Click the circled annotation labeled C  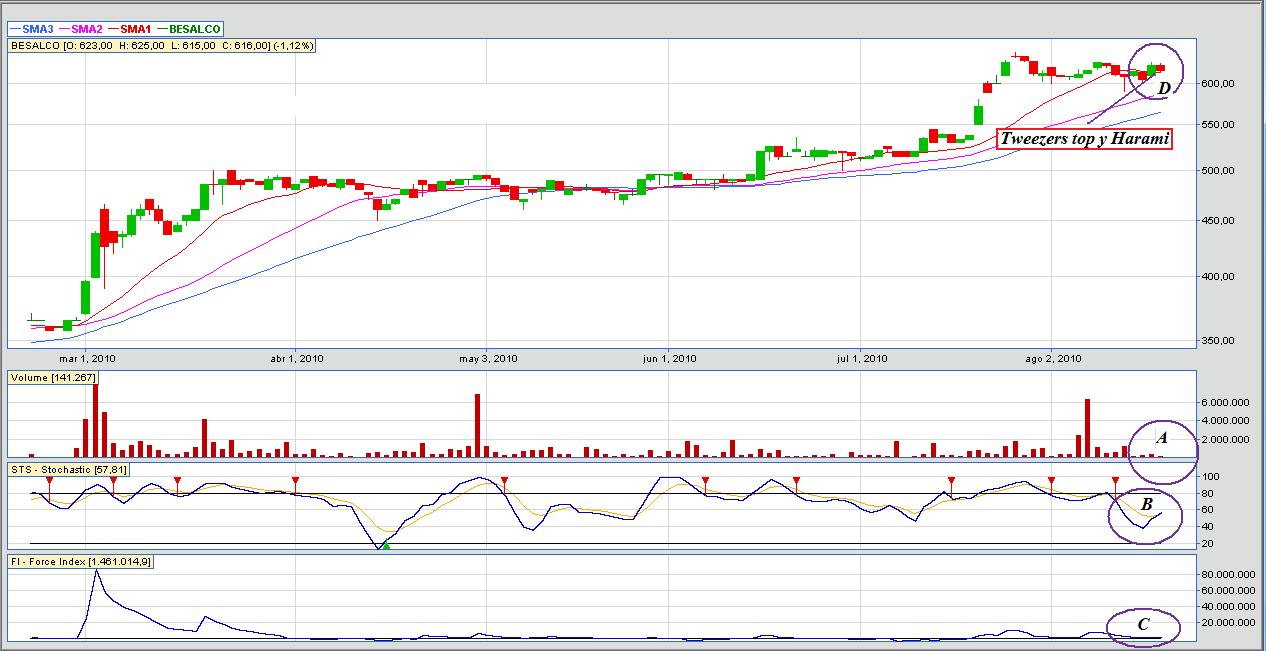click(x=1144, y=626)
